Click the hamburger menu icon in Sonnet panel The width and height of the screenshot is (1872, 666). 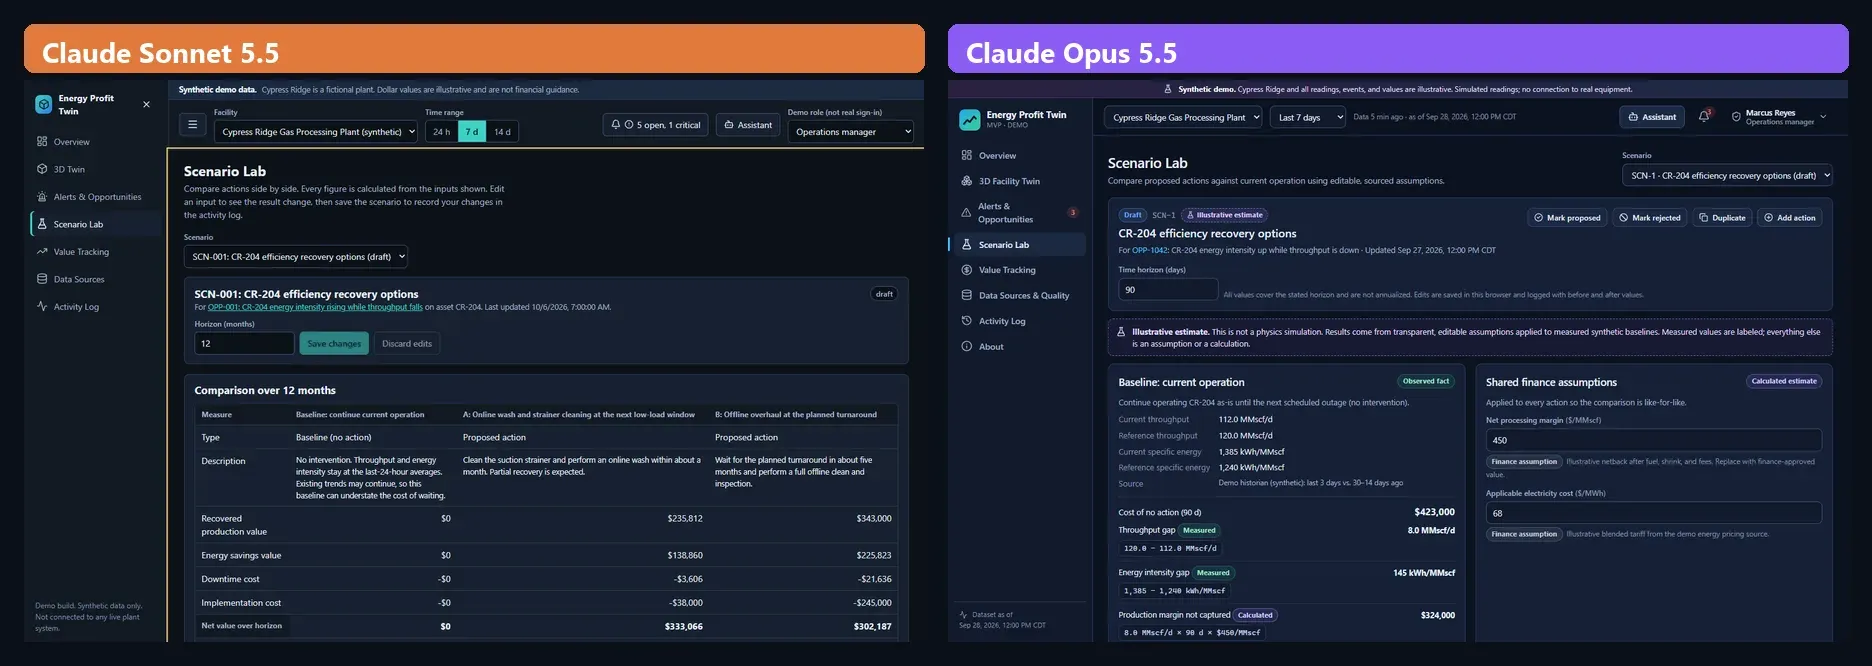(x=192, y=125)
